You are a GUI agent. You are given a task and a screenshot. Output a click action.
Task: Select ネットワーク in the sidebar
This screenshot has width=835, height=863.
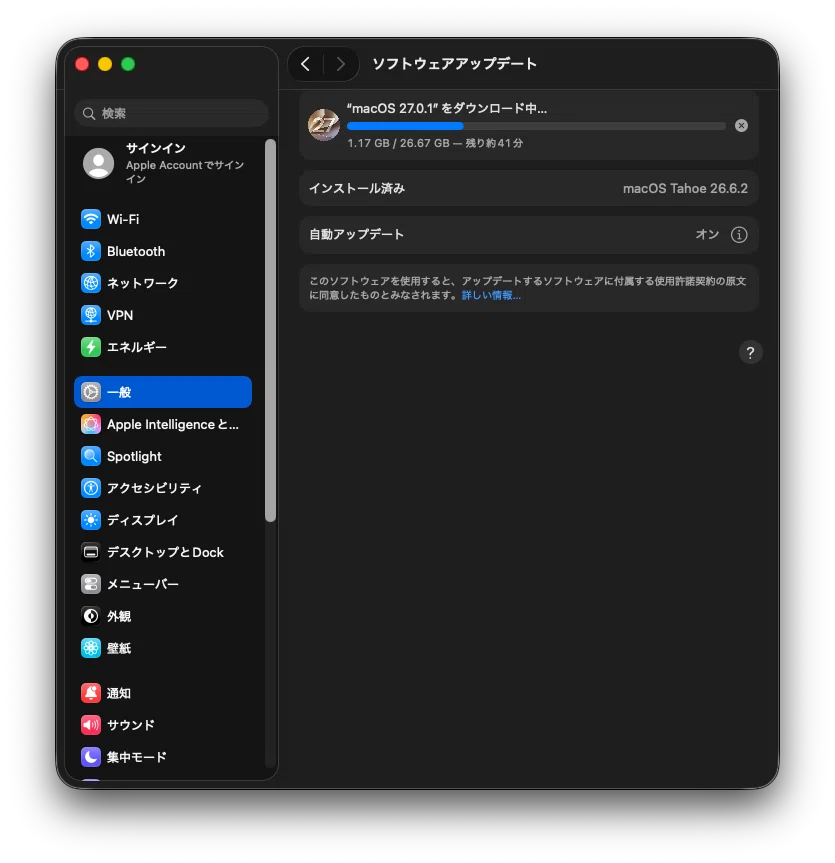pos(163,283)
